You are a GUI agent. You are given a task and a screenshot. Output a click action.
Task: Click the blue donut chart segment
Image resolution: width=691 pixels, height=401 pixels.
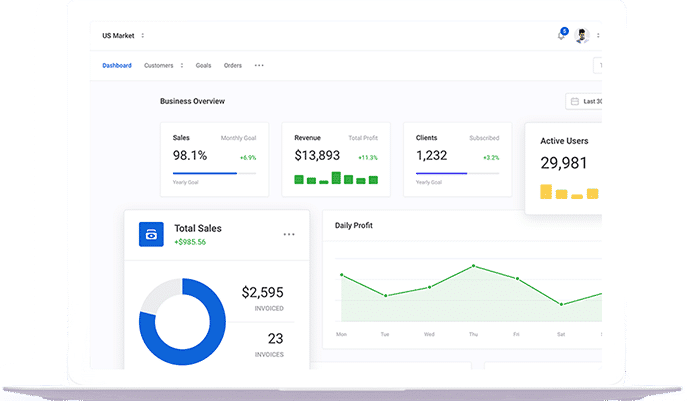click(x=160, y=340)
